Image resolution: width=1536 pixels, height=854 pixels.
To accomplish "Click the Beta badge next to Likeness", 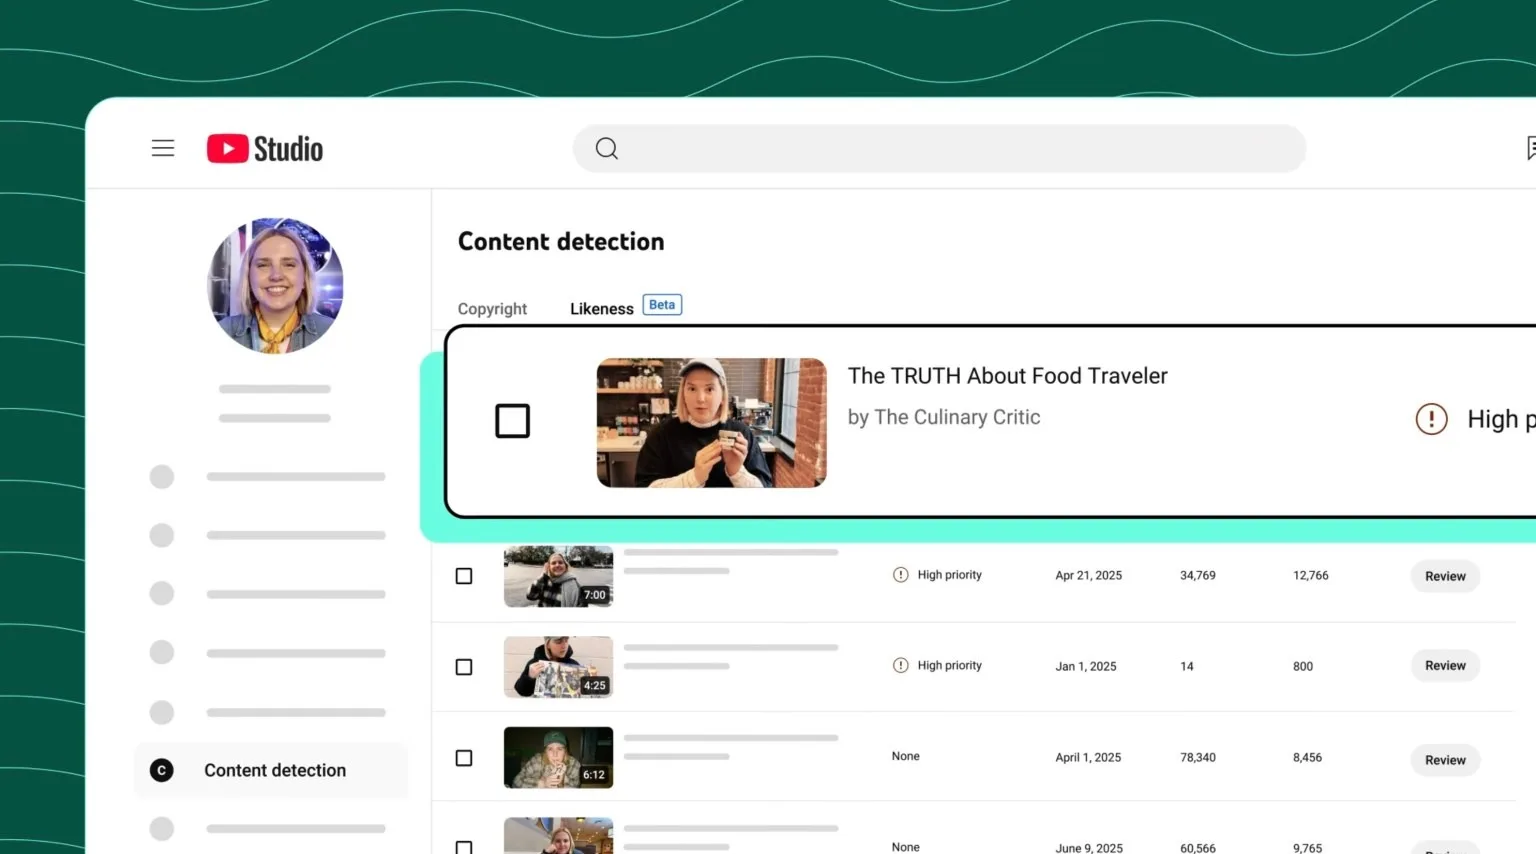I will click(x=661, y=304).
